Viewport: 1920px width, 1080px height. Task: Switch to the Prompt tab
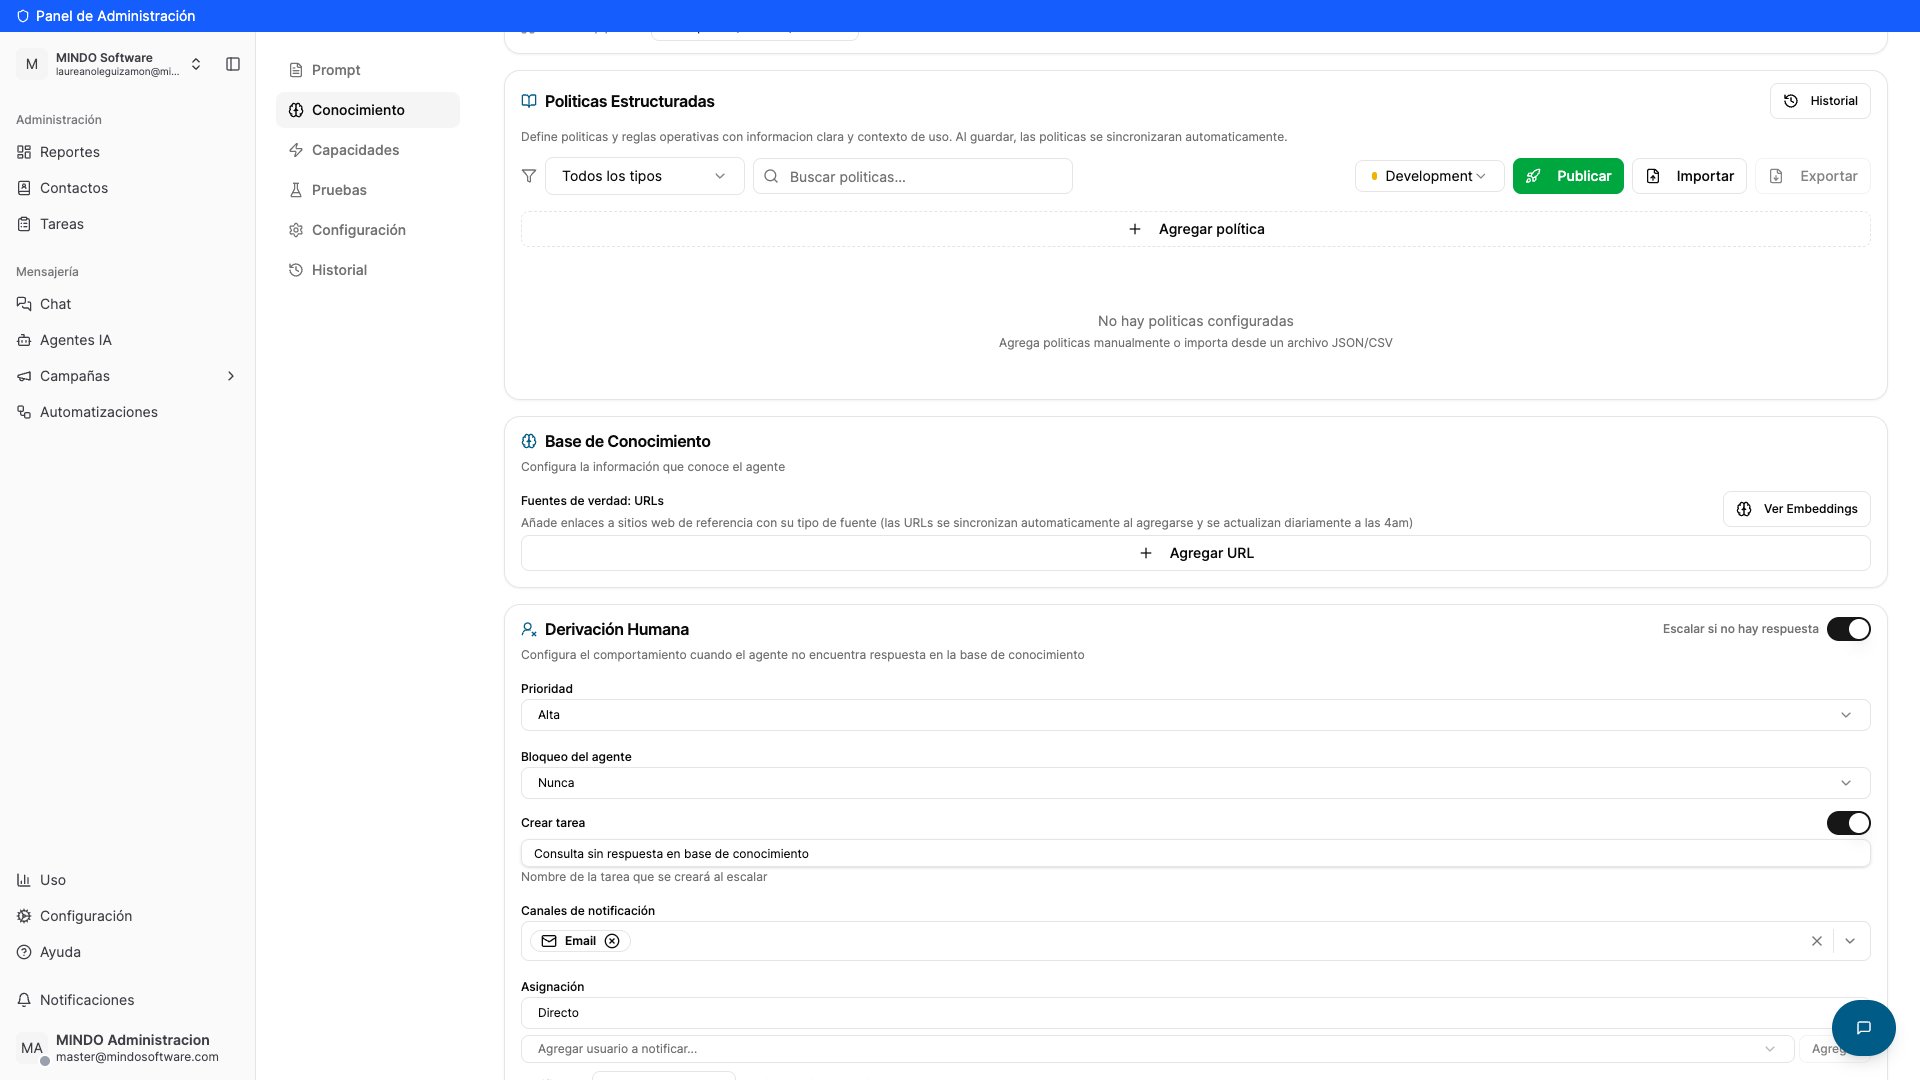pos(368,70)
